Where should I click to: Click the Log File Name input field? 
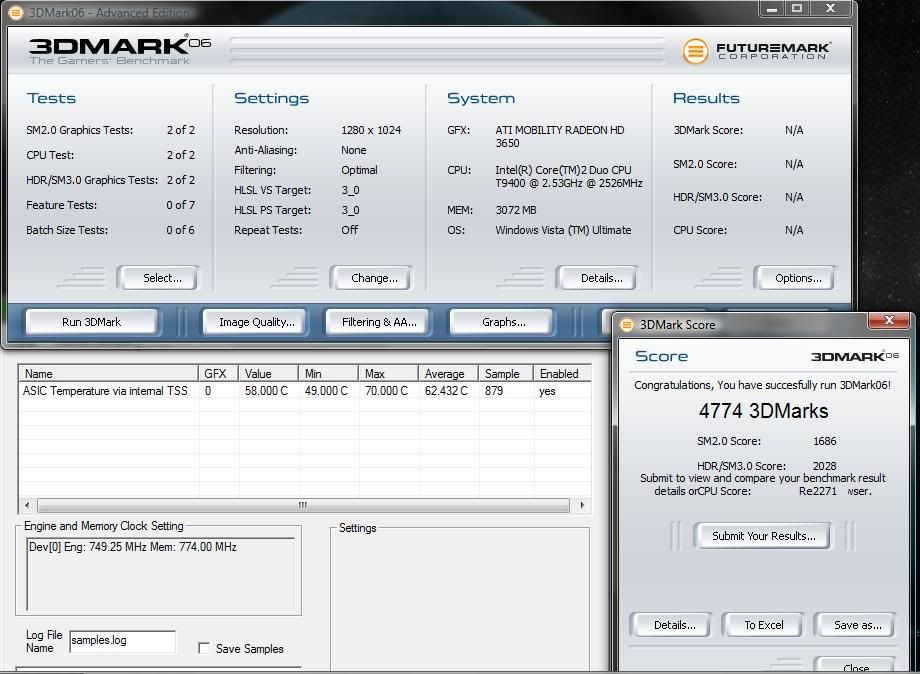pos(122,641)
